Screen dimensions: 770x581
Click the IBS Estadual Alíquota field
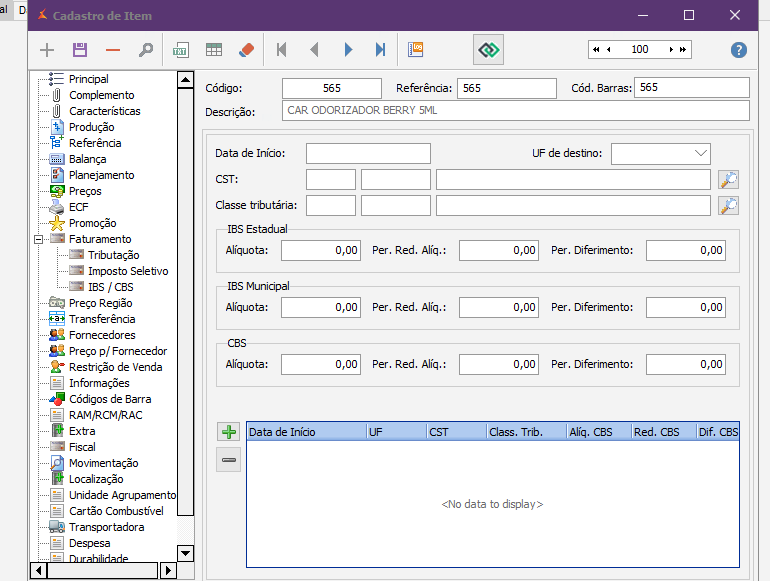(x=320, y=251)
